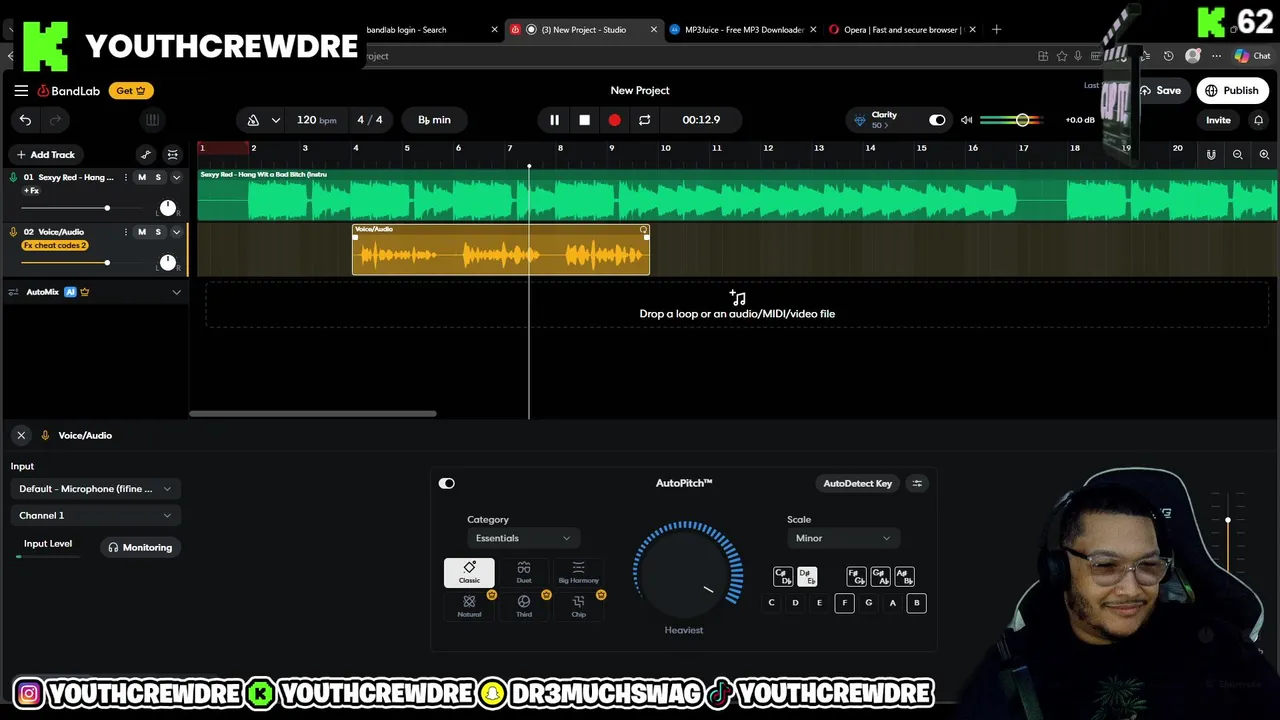
Task: Open the virtual piano keyboard icon
Action: [152, 120]
